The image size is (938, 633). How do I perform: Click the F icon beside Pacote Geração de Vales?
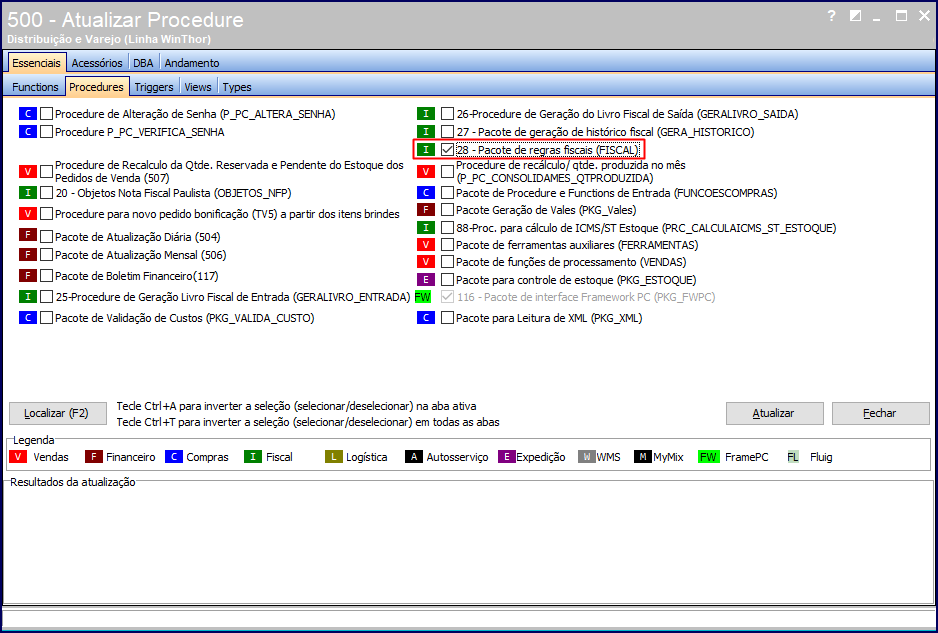pos(426,210)
